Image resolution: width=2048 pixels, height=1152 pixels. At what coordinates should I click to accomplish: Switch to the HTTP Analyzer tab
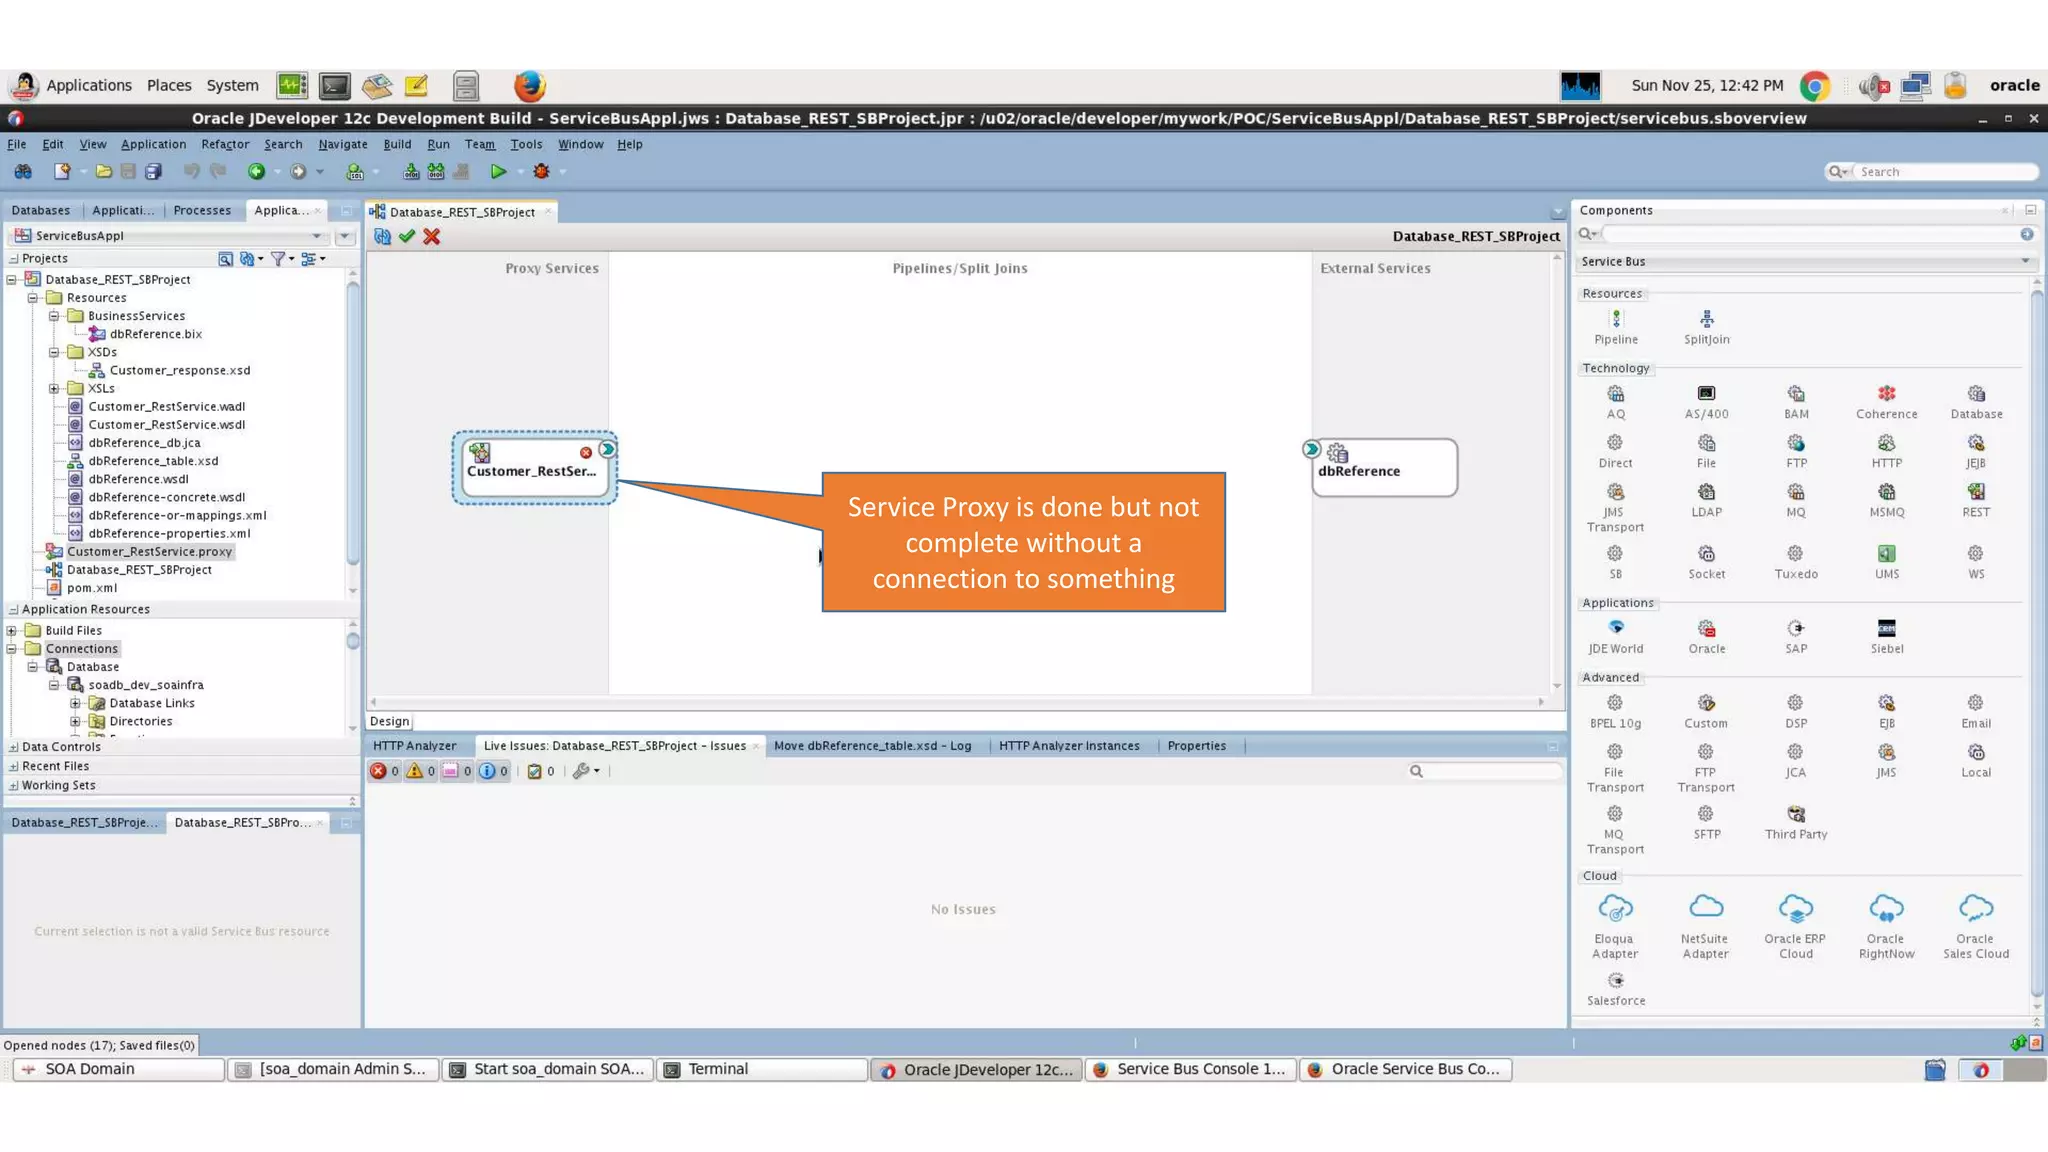pos(414,746)
